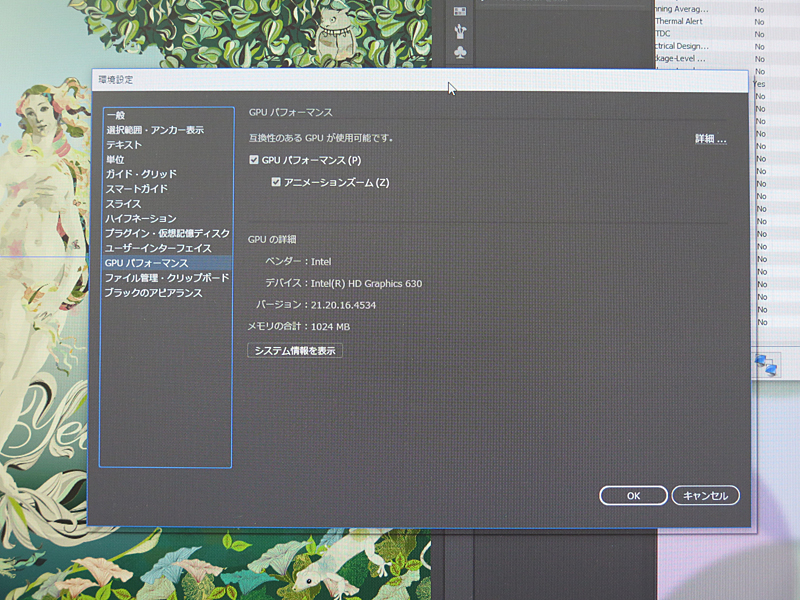
Task: Open the Symbols panel via the club icon
Action: click(x=460, y=52)
